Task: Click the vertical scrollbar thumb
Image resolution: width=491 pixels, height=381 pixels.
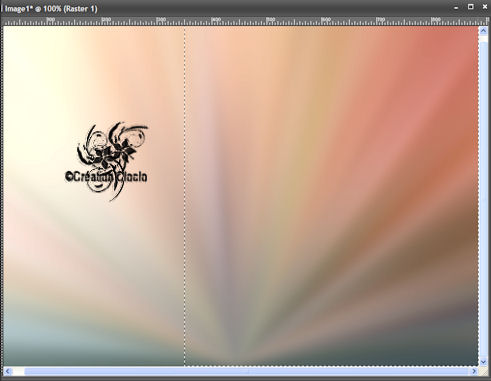Action: tap(483, 199)
